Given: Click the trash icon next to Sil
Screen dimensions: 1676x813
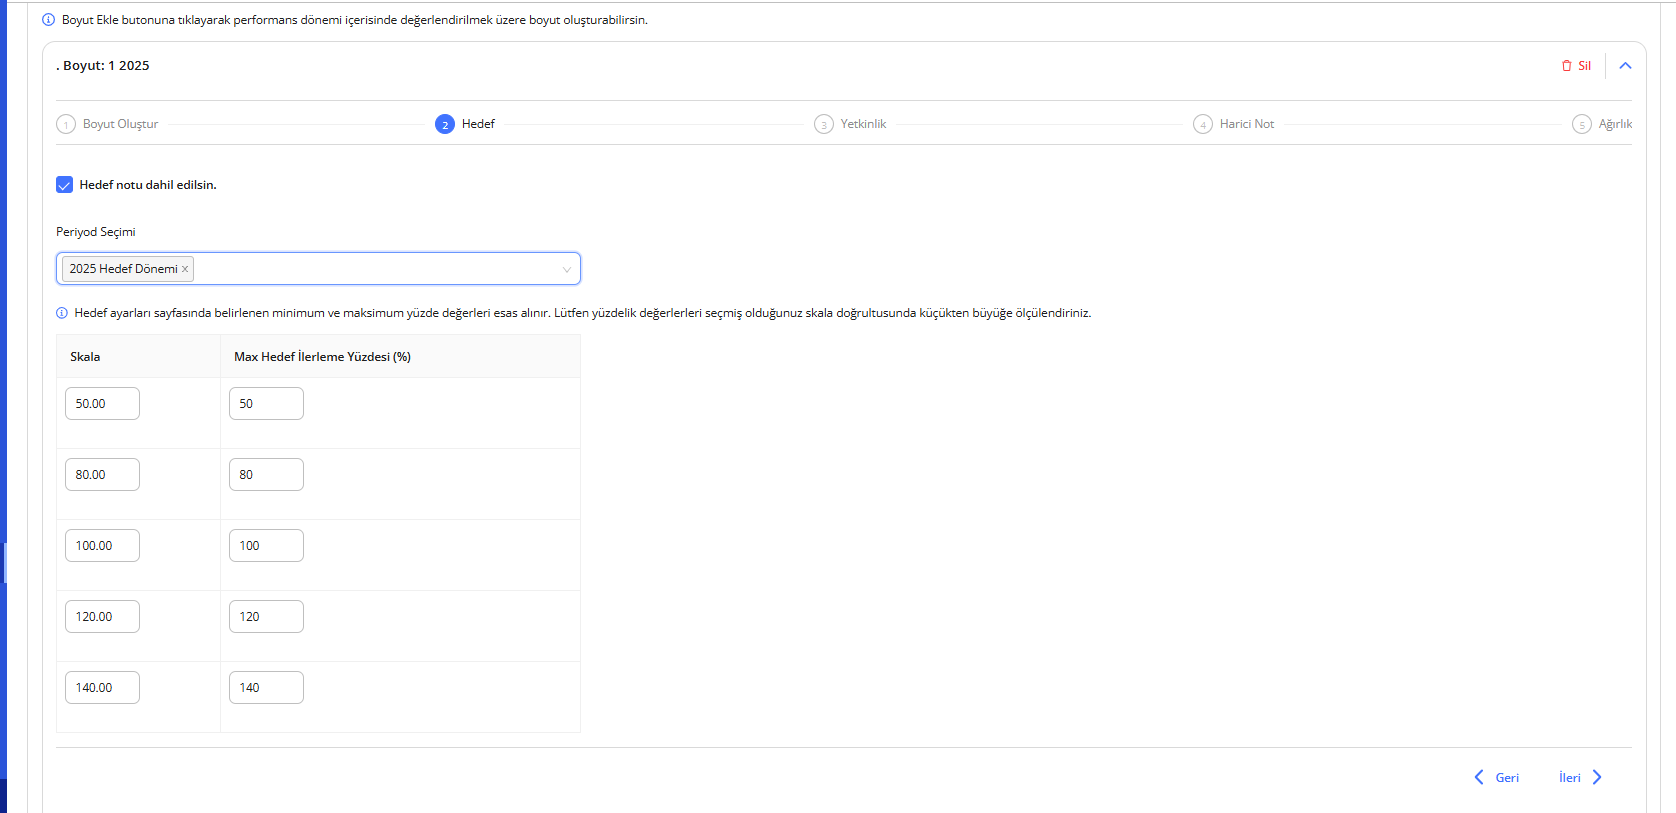Looking at the screenshot, I should pos(1566,66).
